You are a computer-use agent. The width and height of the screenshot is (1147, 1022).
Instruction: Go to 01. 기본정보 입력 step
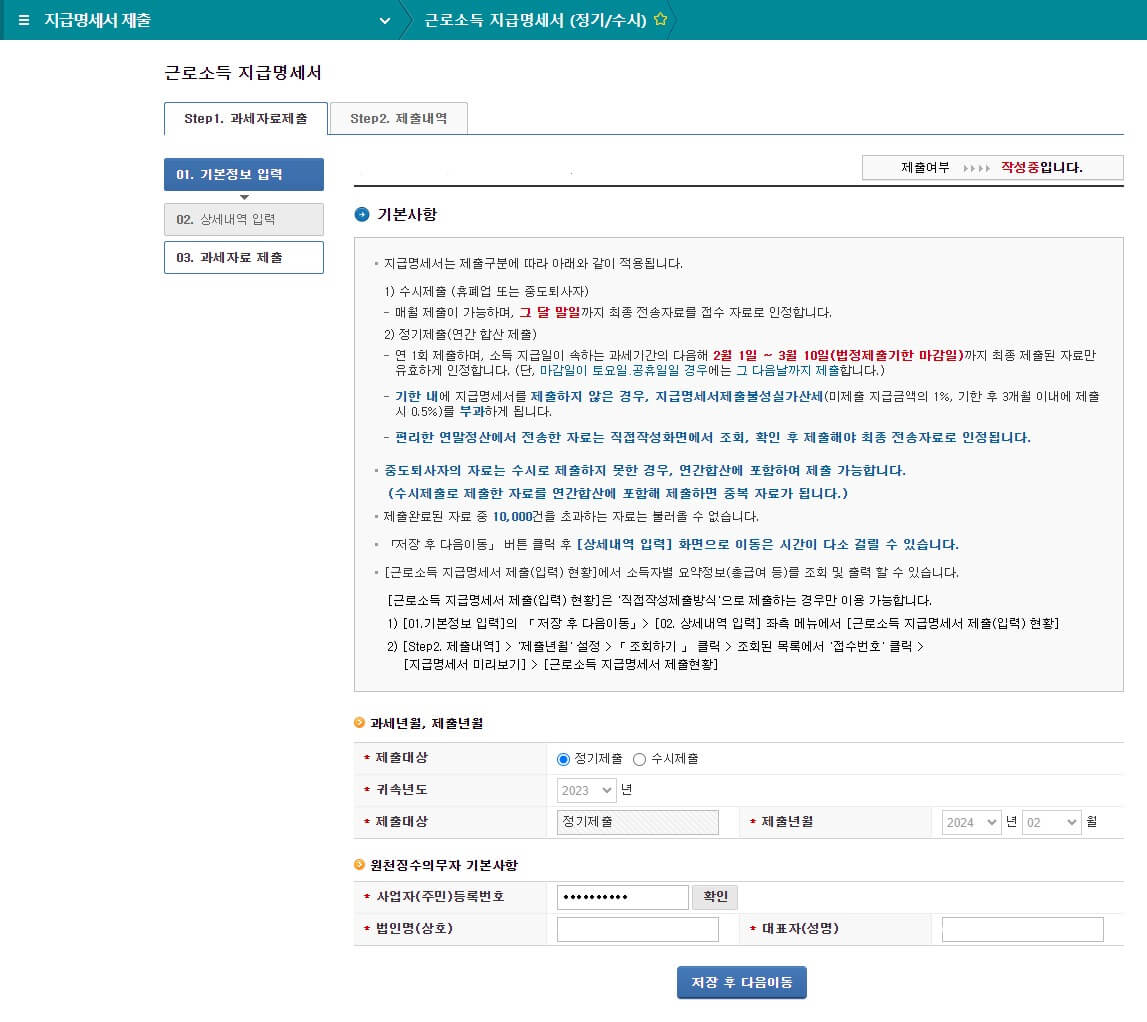[244, 174]
